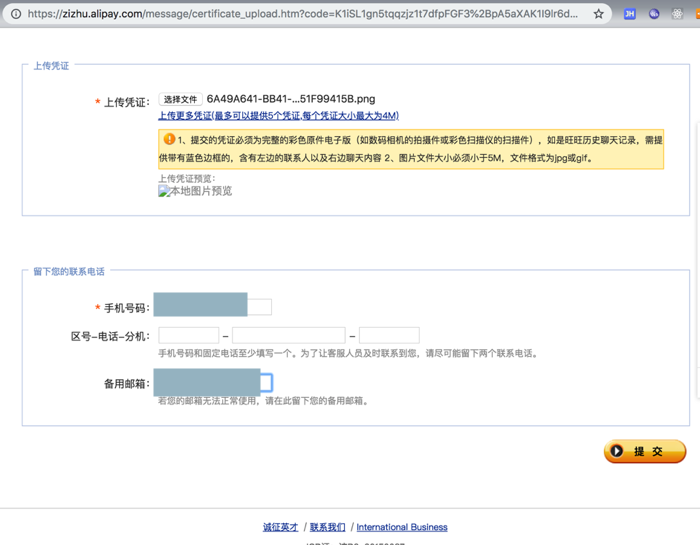Click the broken 本地图片预览 preview image
Screen dimensions: 700x545
tap(195, 191)
